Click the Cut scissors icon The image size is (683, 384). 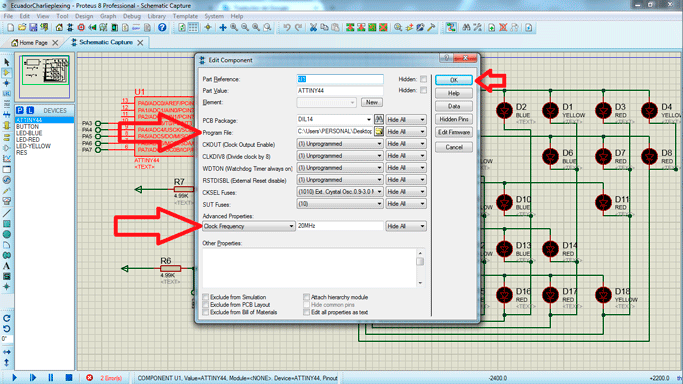click(x=313, y=27)
